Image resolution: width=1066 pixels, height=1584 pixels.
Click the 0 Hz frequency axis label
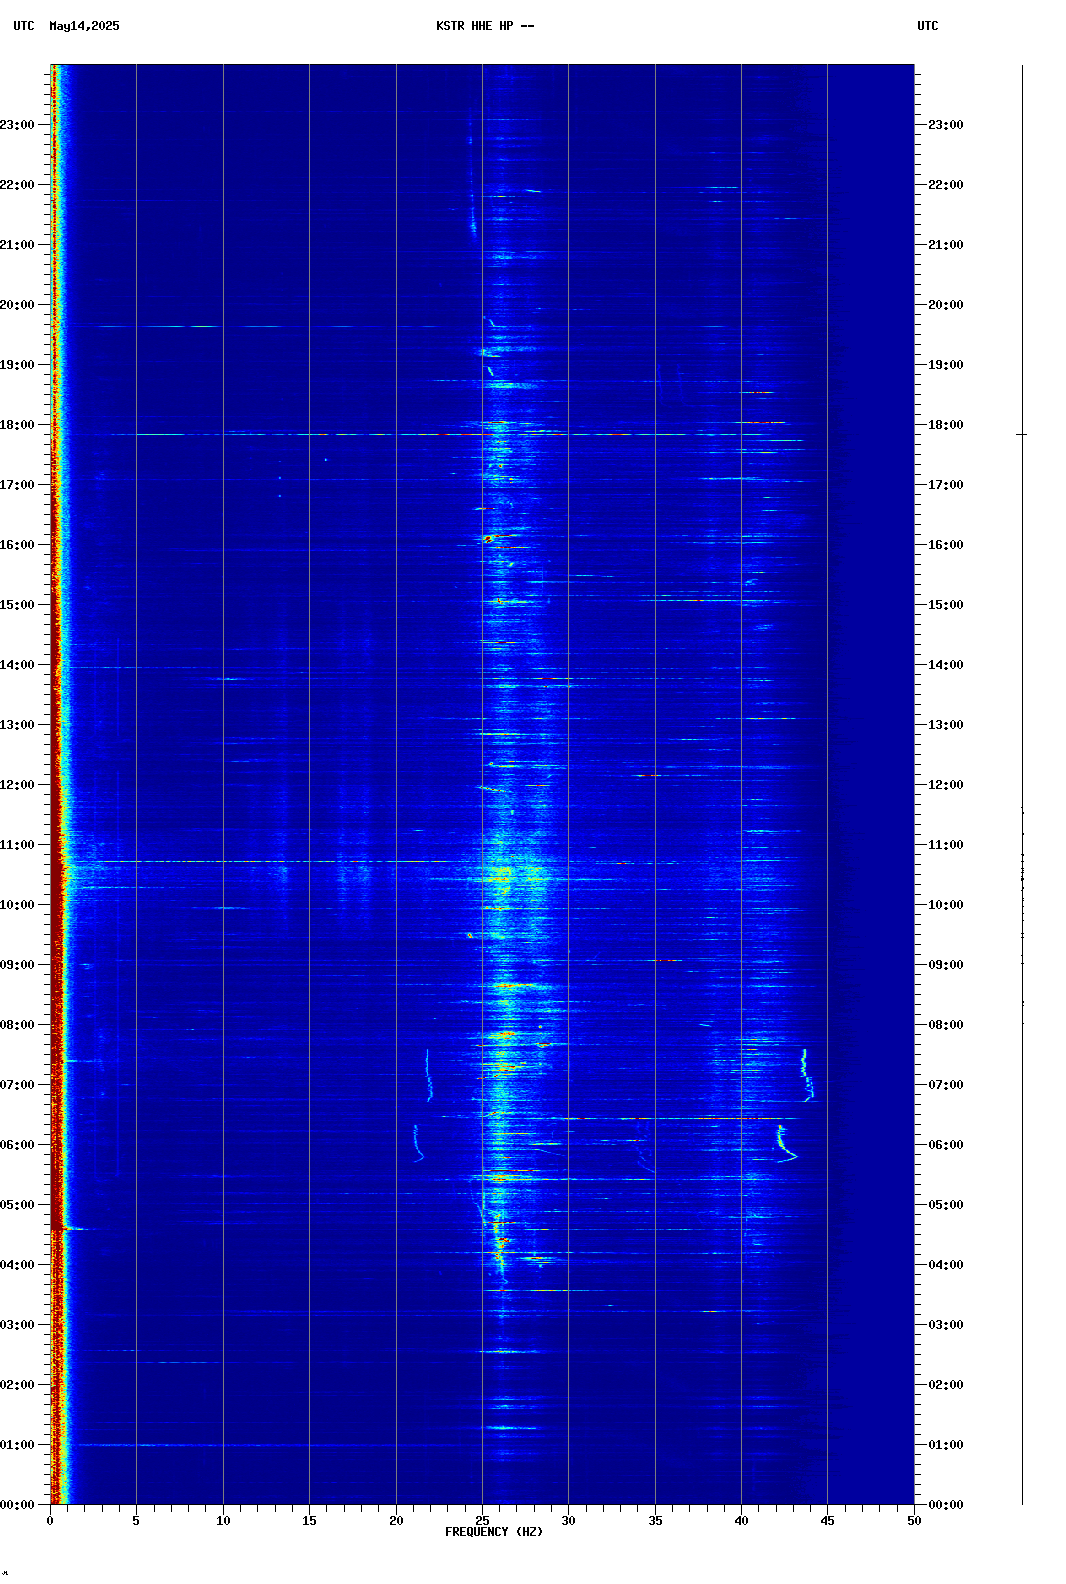50,1521
